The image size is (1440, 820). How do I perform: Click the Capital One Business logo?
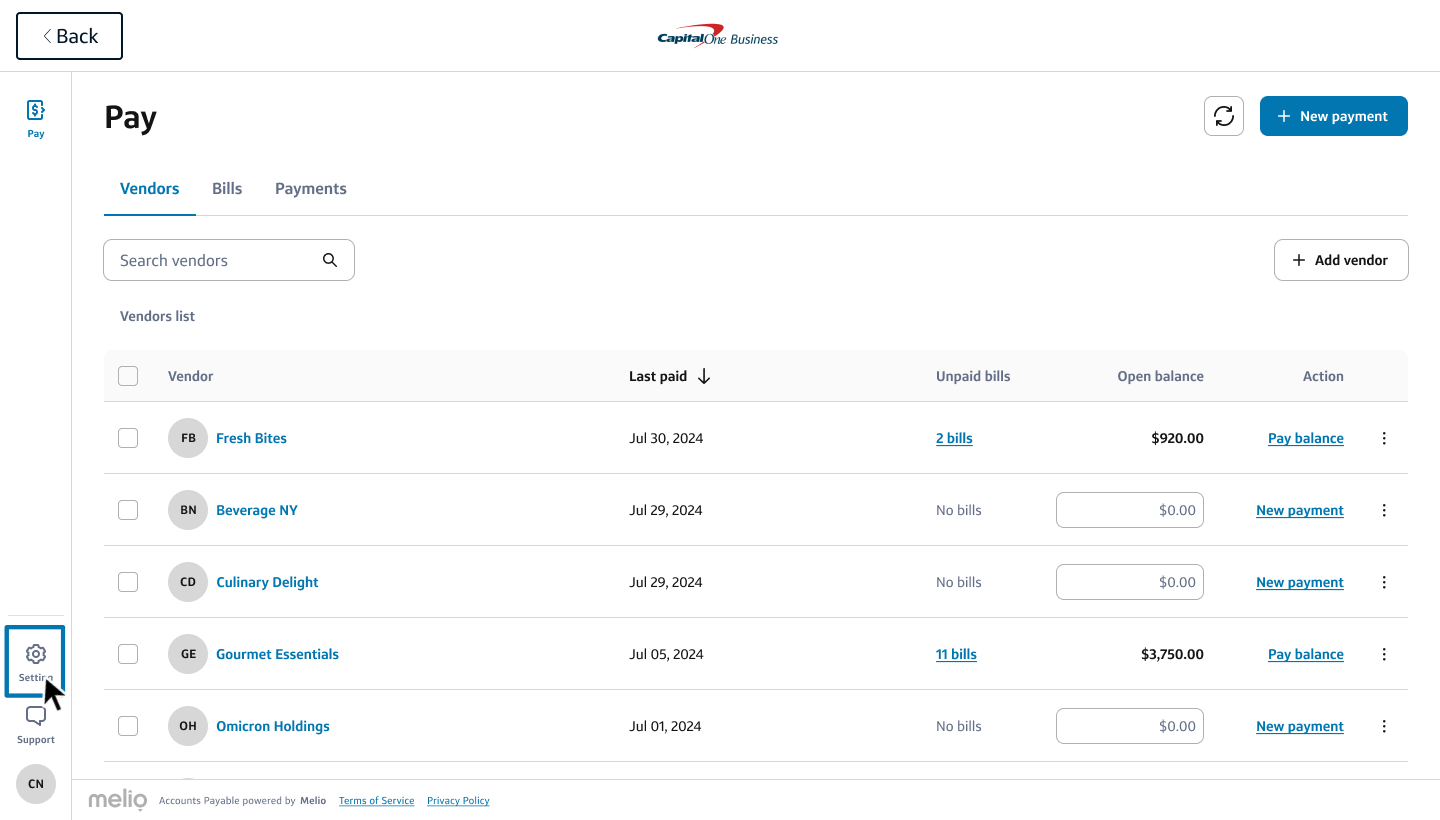point(718,37)
